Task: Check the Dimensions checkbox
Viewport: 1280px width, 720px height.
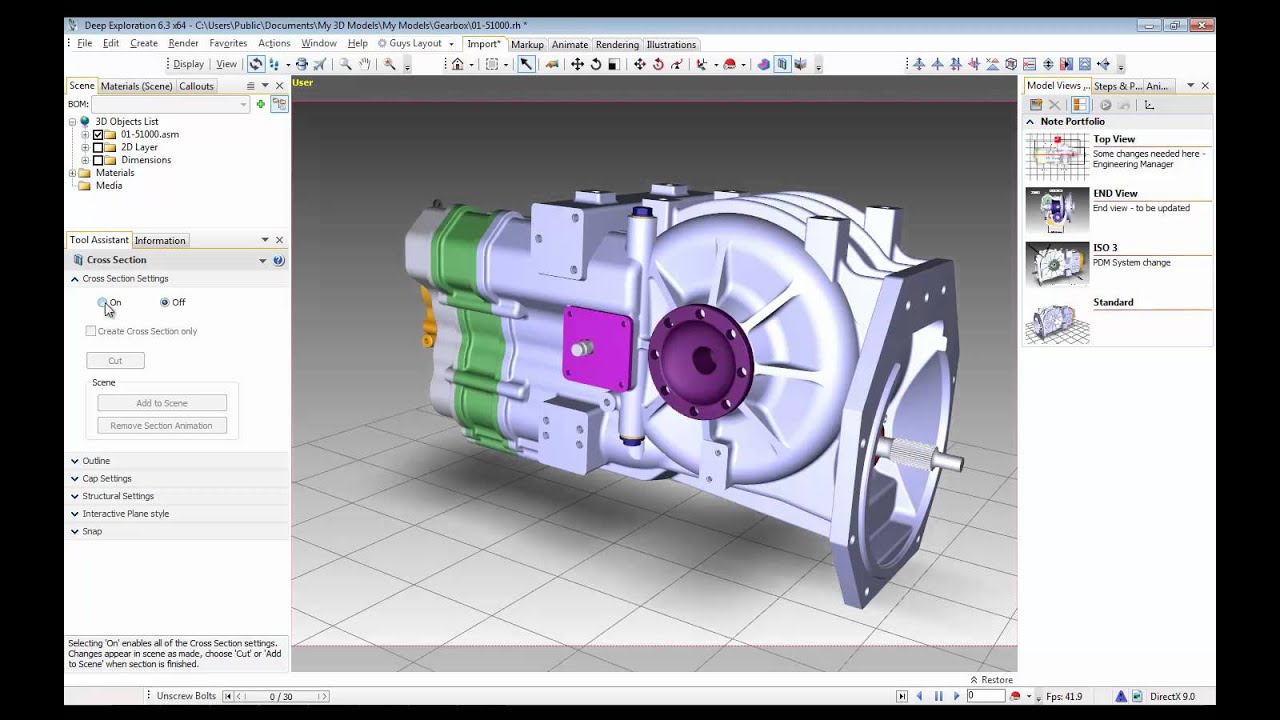Action: tap(98, 160)
